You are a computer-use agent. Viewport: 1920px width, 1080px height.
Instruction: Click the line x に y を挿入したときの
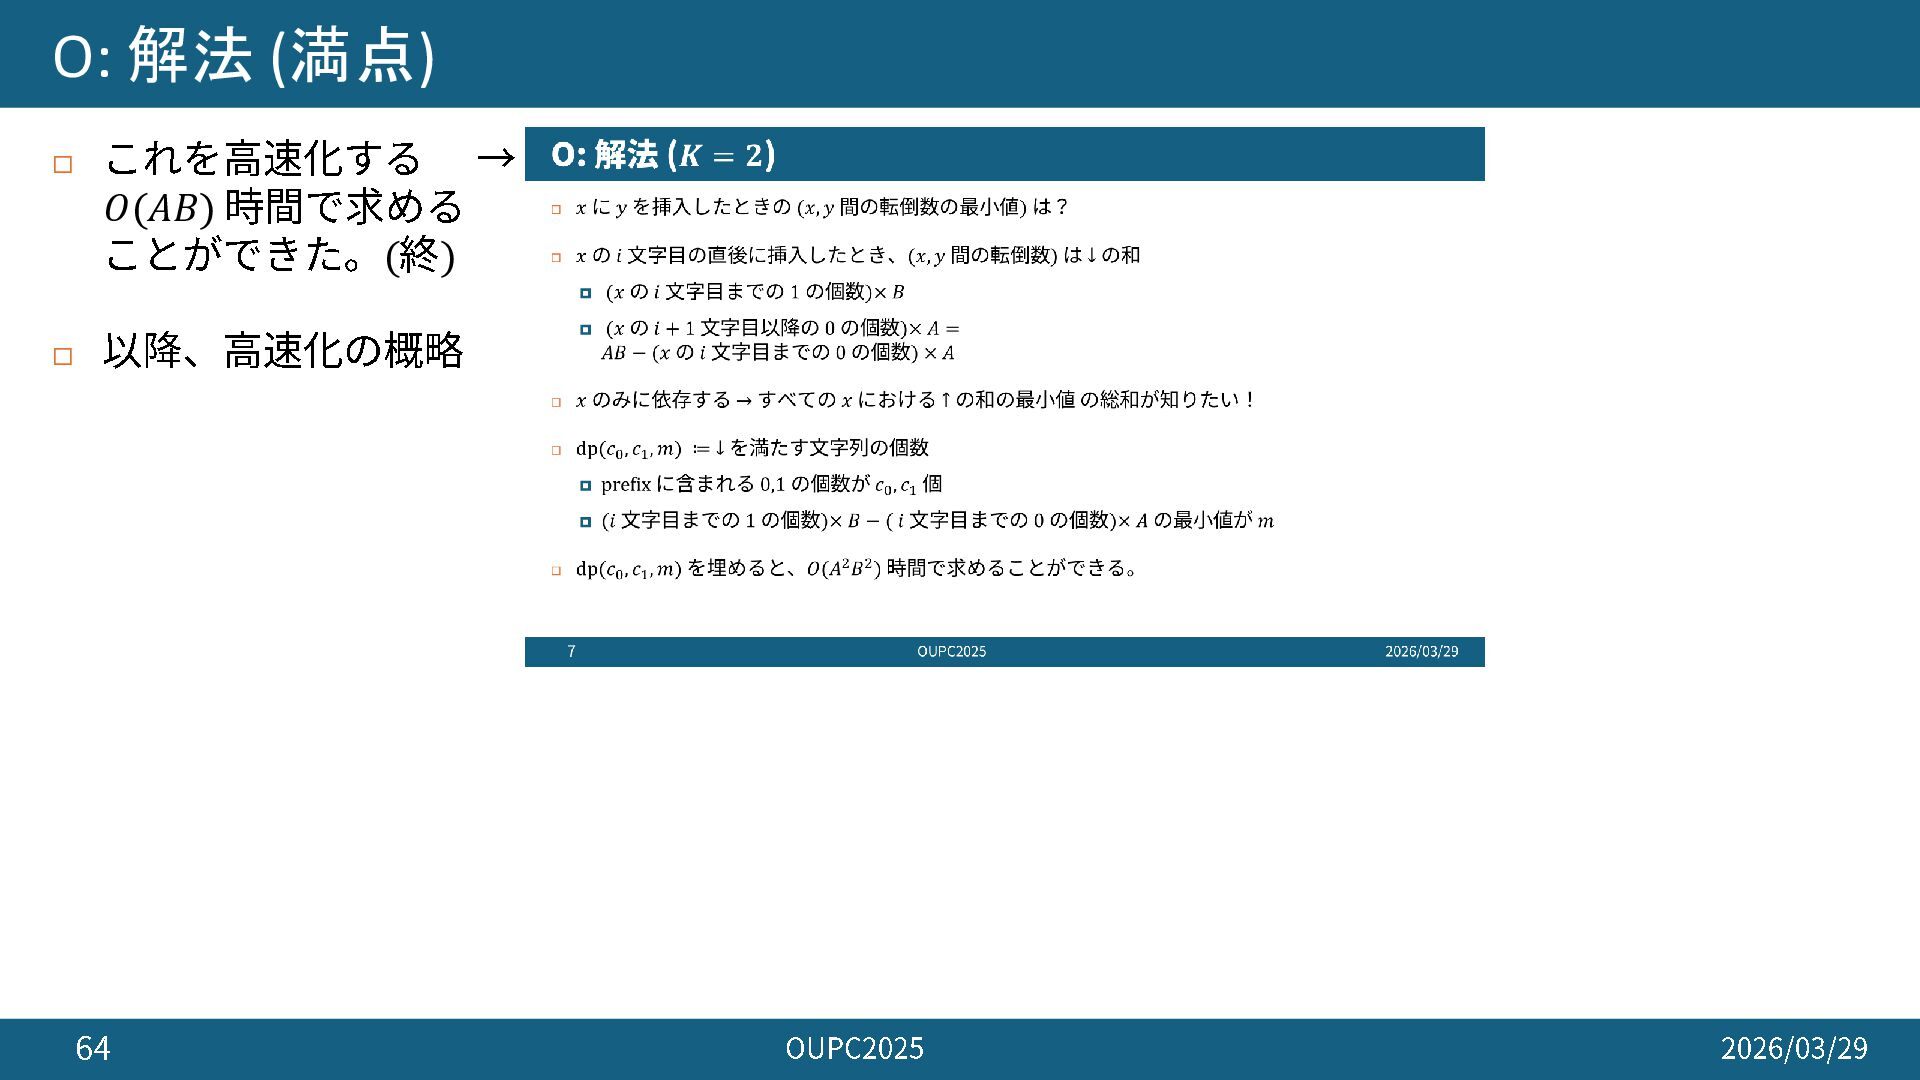pyautogui.click(x=821, y=208)
